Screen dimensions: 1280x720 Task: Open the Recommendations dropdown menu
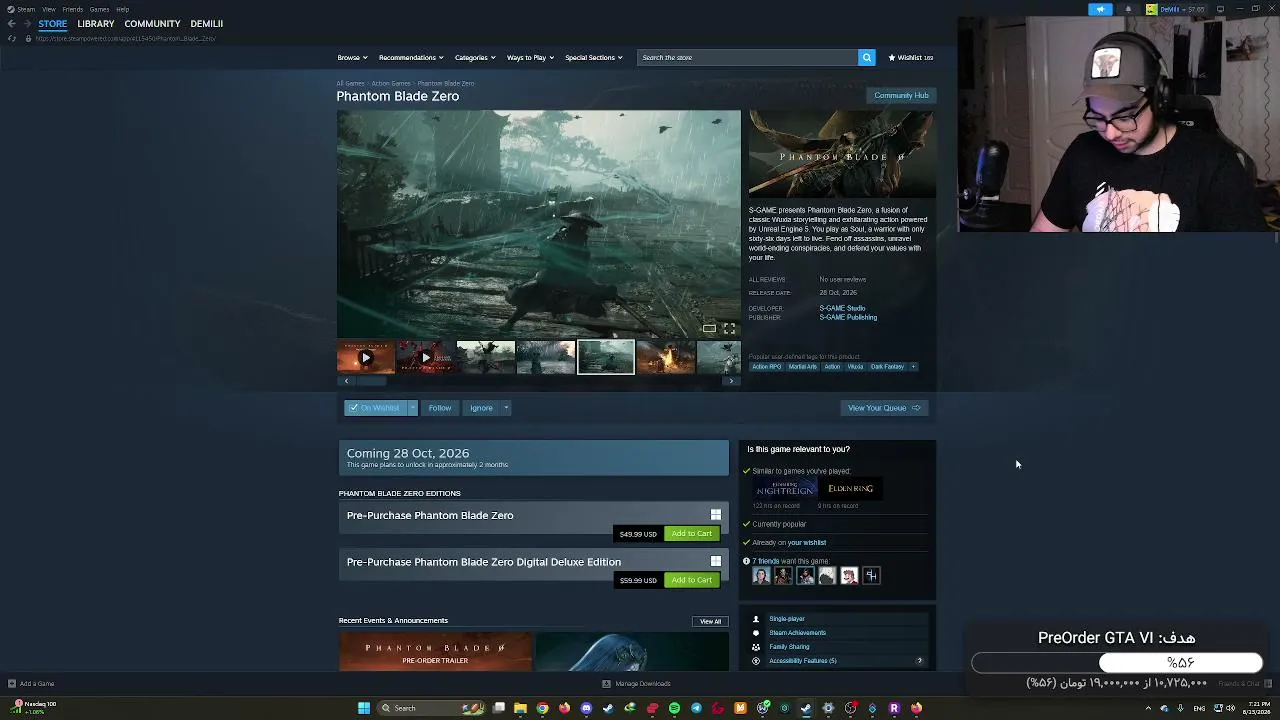410,58
